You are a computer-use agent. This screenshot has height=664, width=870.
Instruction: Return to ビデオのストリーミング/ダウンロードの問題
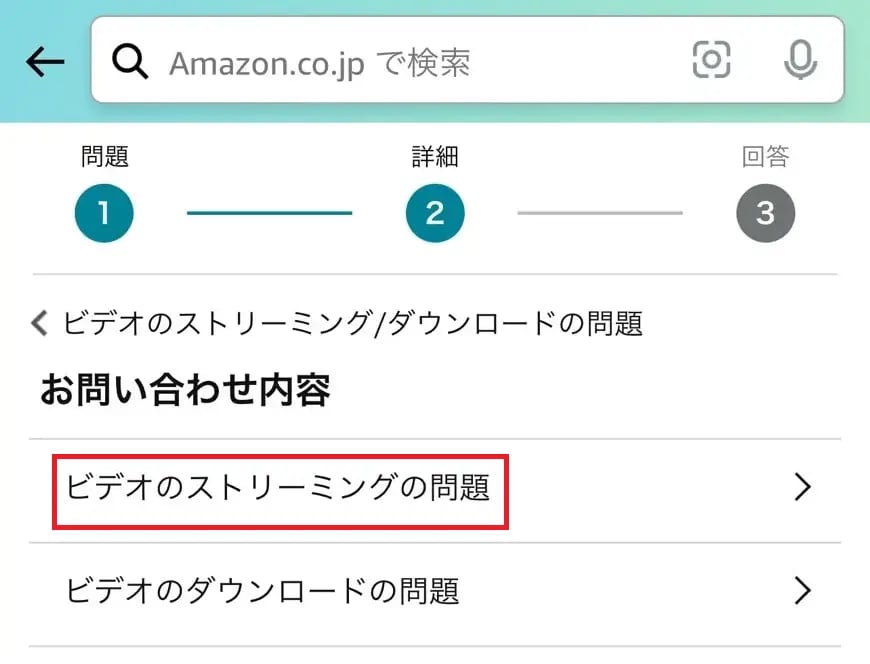pos(352,323)
